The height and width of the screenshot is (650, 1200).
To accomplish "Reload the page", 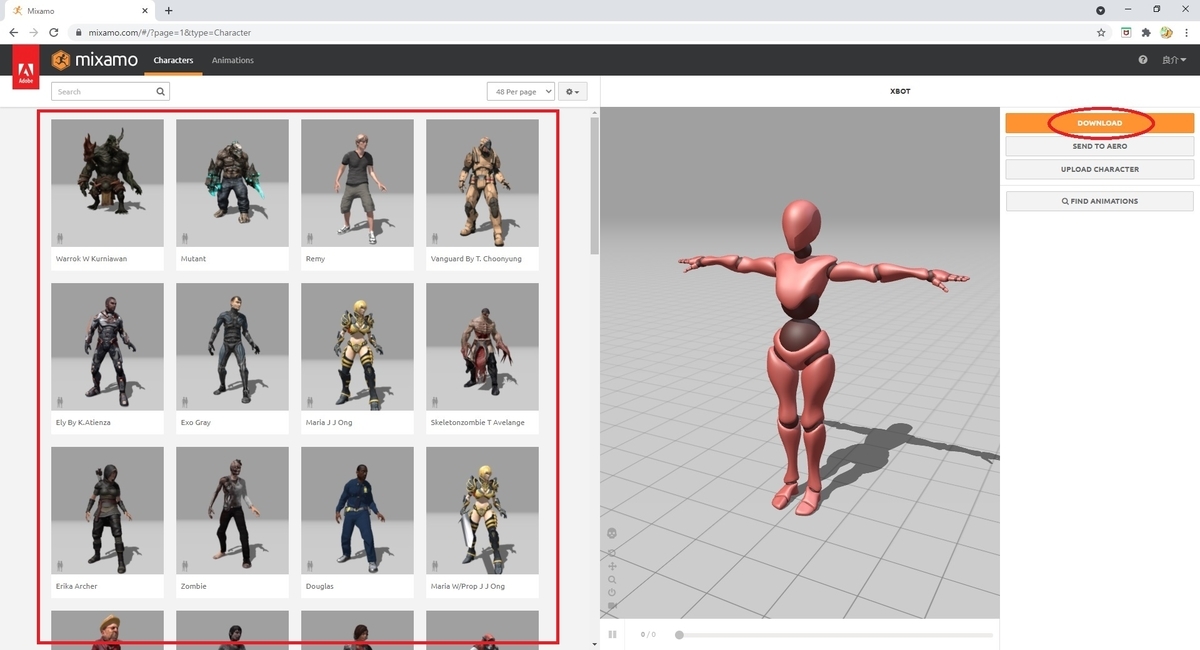I will [54, 32].
